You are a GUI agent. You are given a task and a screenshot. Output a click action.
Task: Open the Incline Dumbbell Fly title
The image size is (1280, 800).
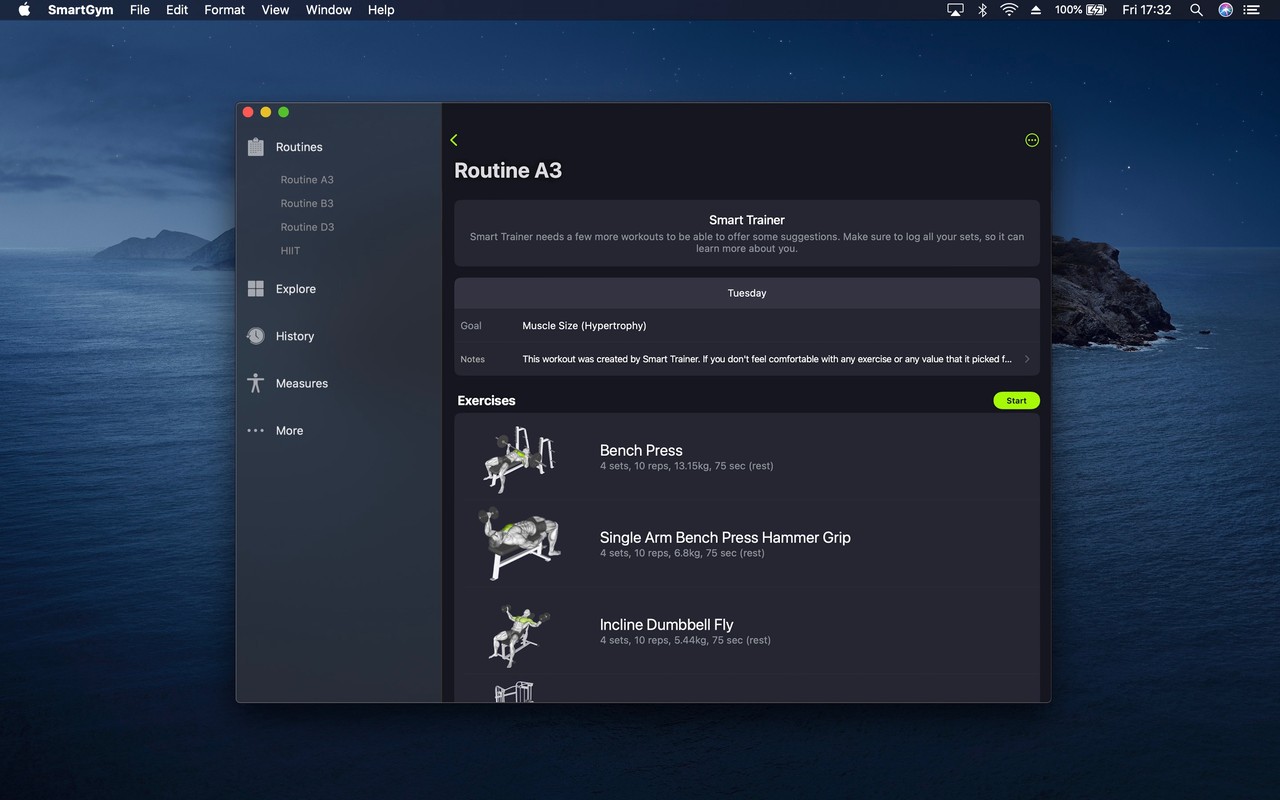666,624
